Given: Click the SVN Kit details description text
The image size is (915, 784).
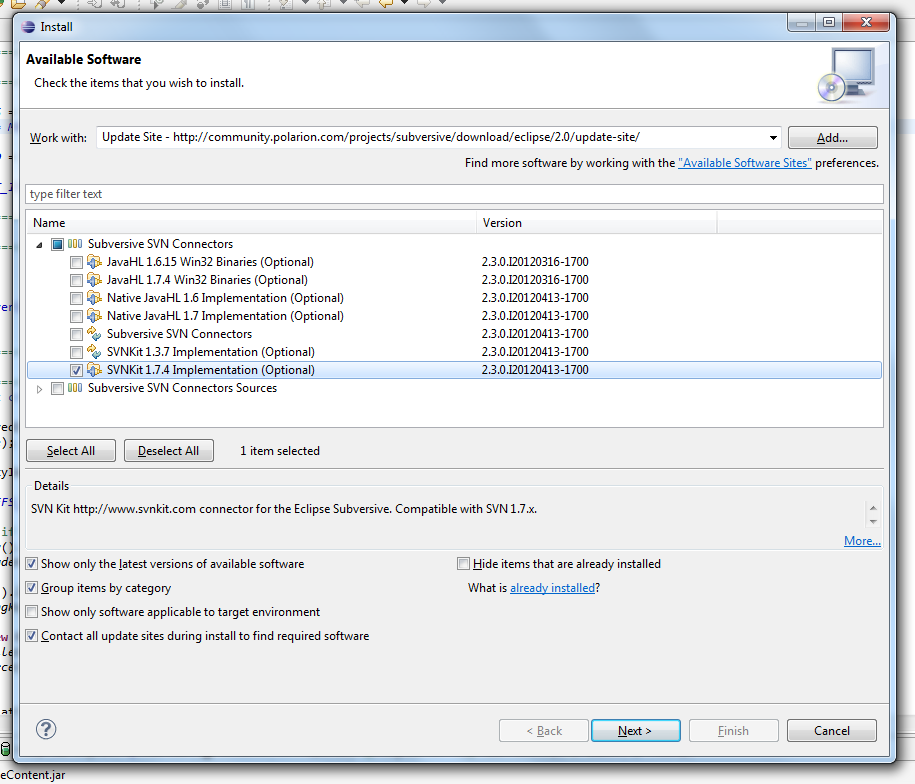Looking at the screenshot, I should [284, 509].
